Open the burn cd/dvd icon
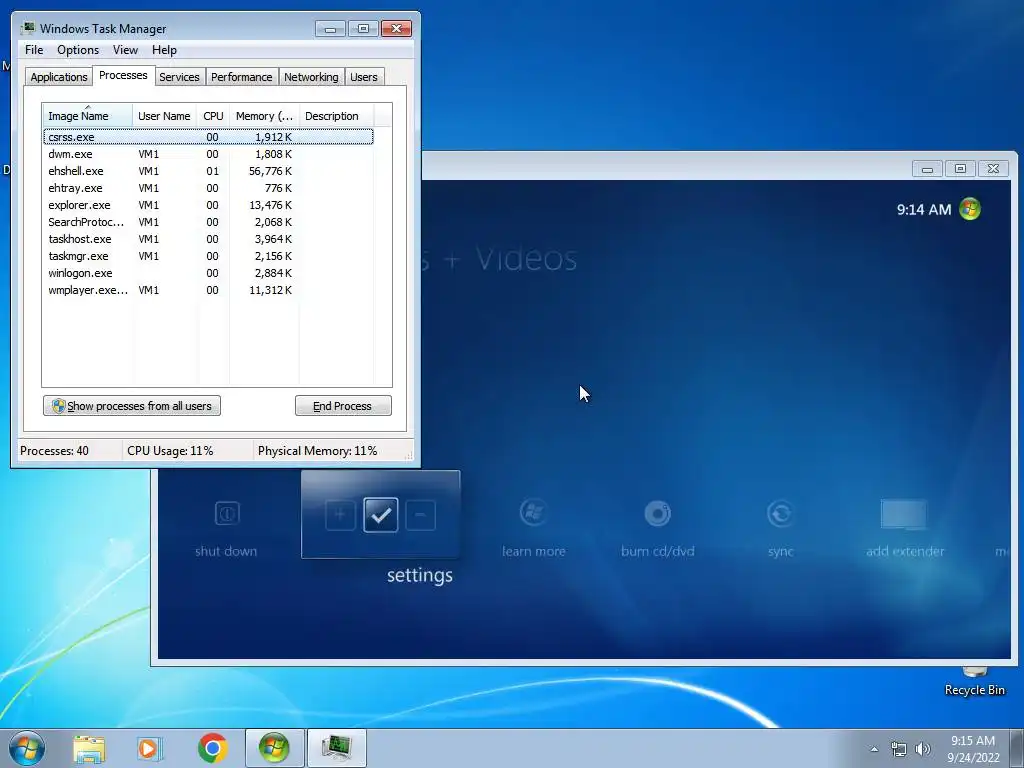Image resolution: width=1024 pixels, height=768 pixels. pyautogui.click(x=658, y=513)
